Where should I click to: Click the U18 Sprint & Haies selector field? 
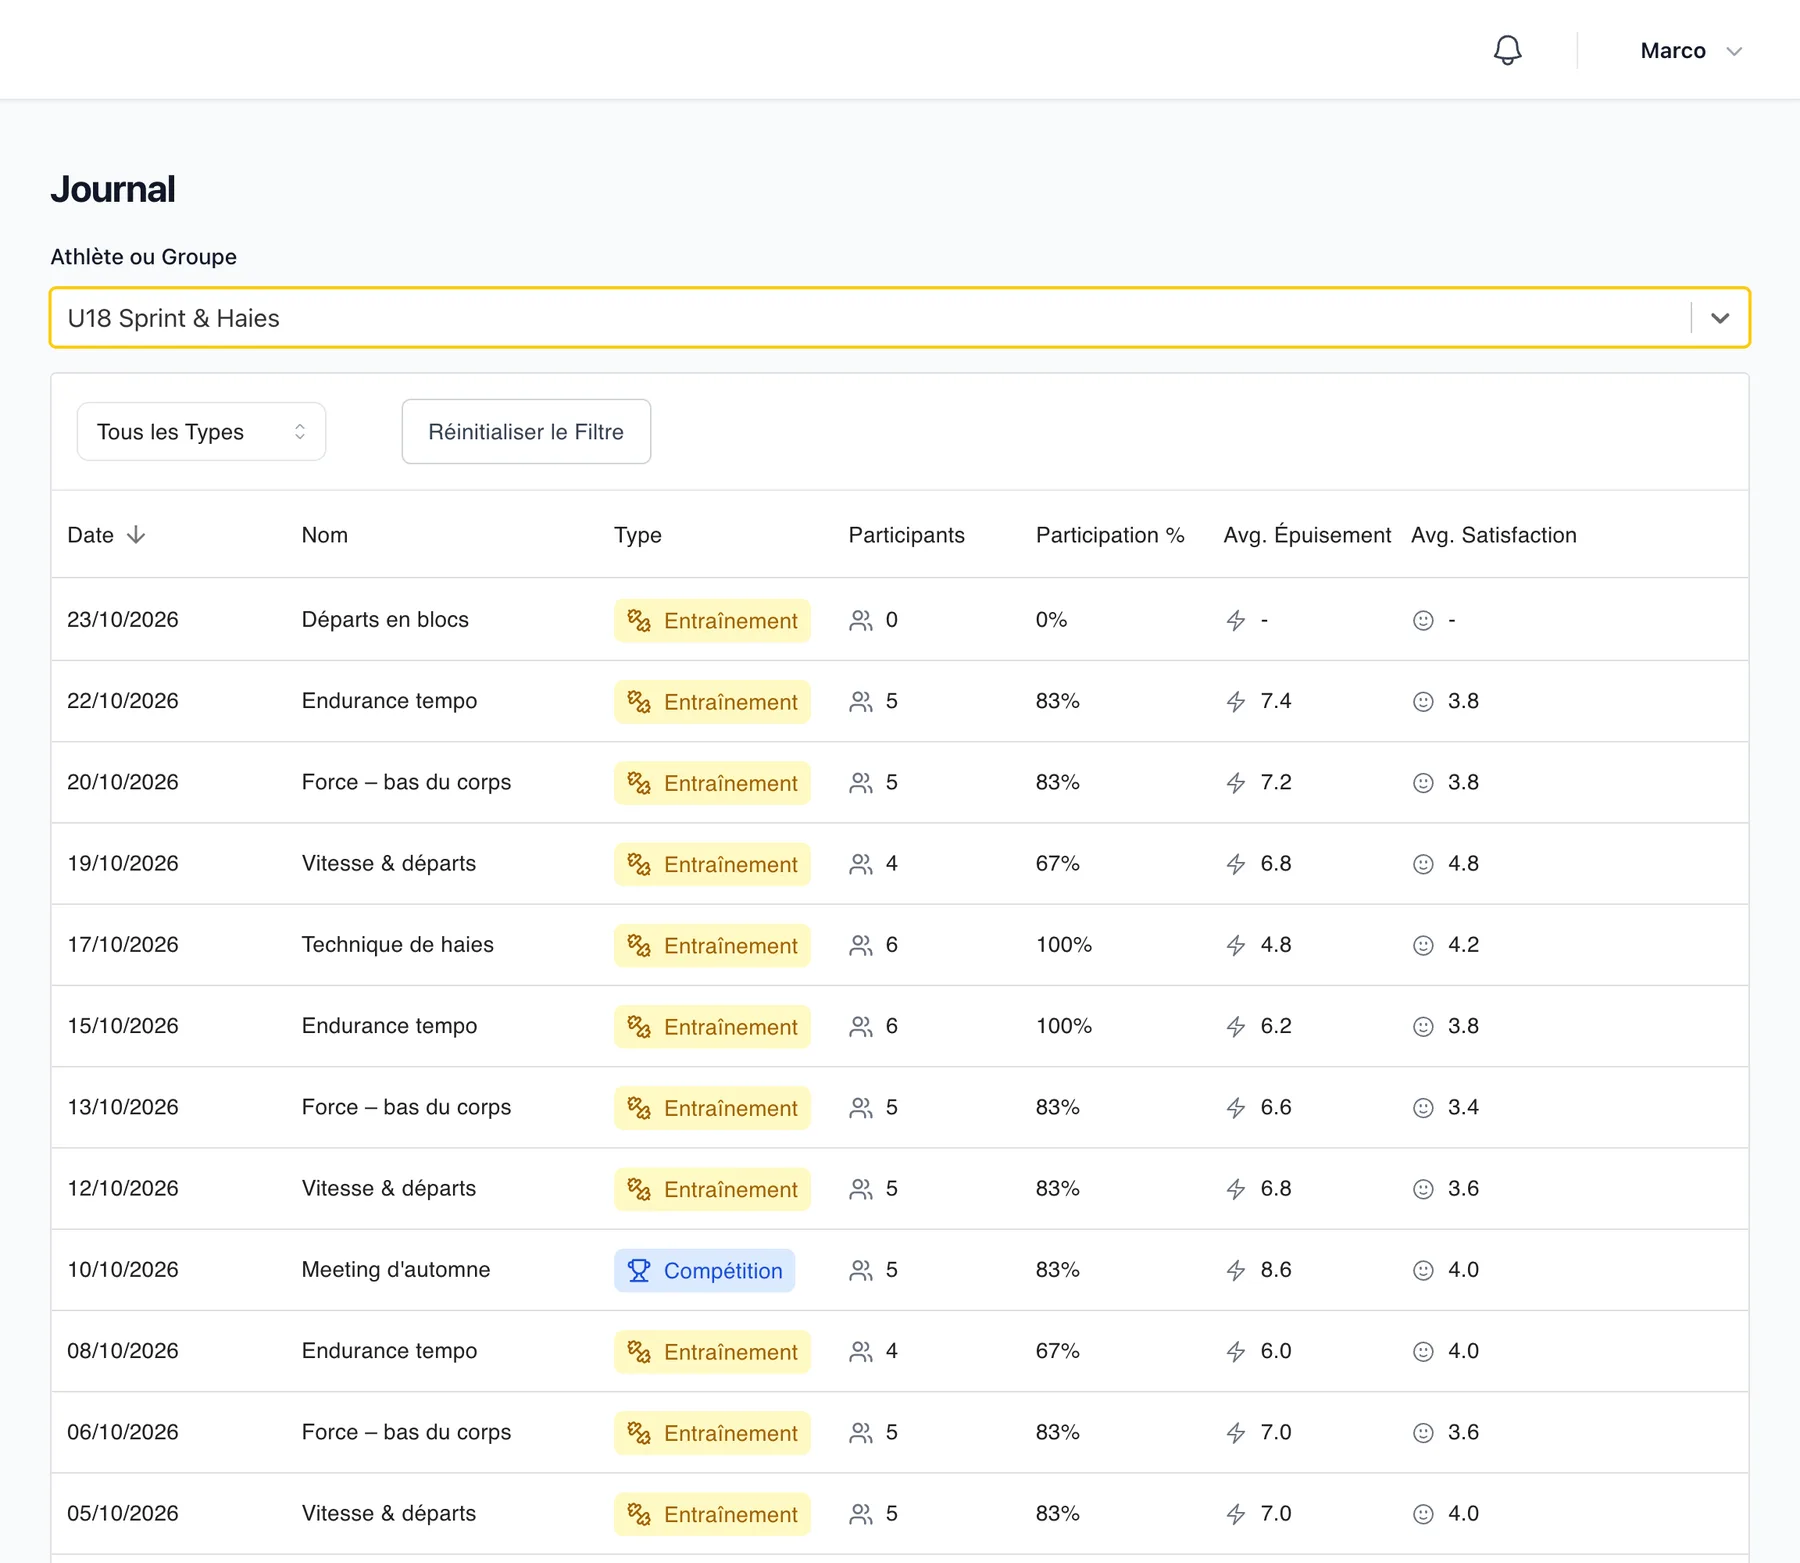pyautogui.click(x=900, y=318)
